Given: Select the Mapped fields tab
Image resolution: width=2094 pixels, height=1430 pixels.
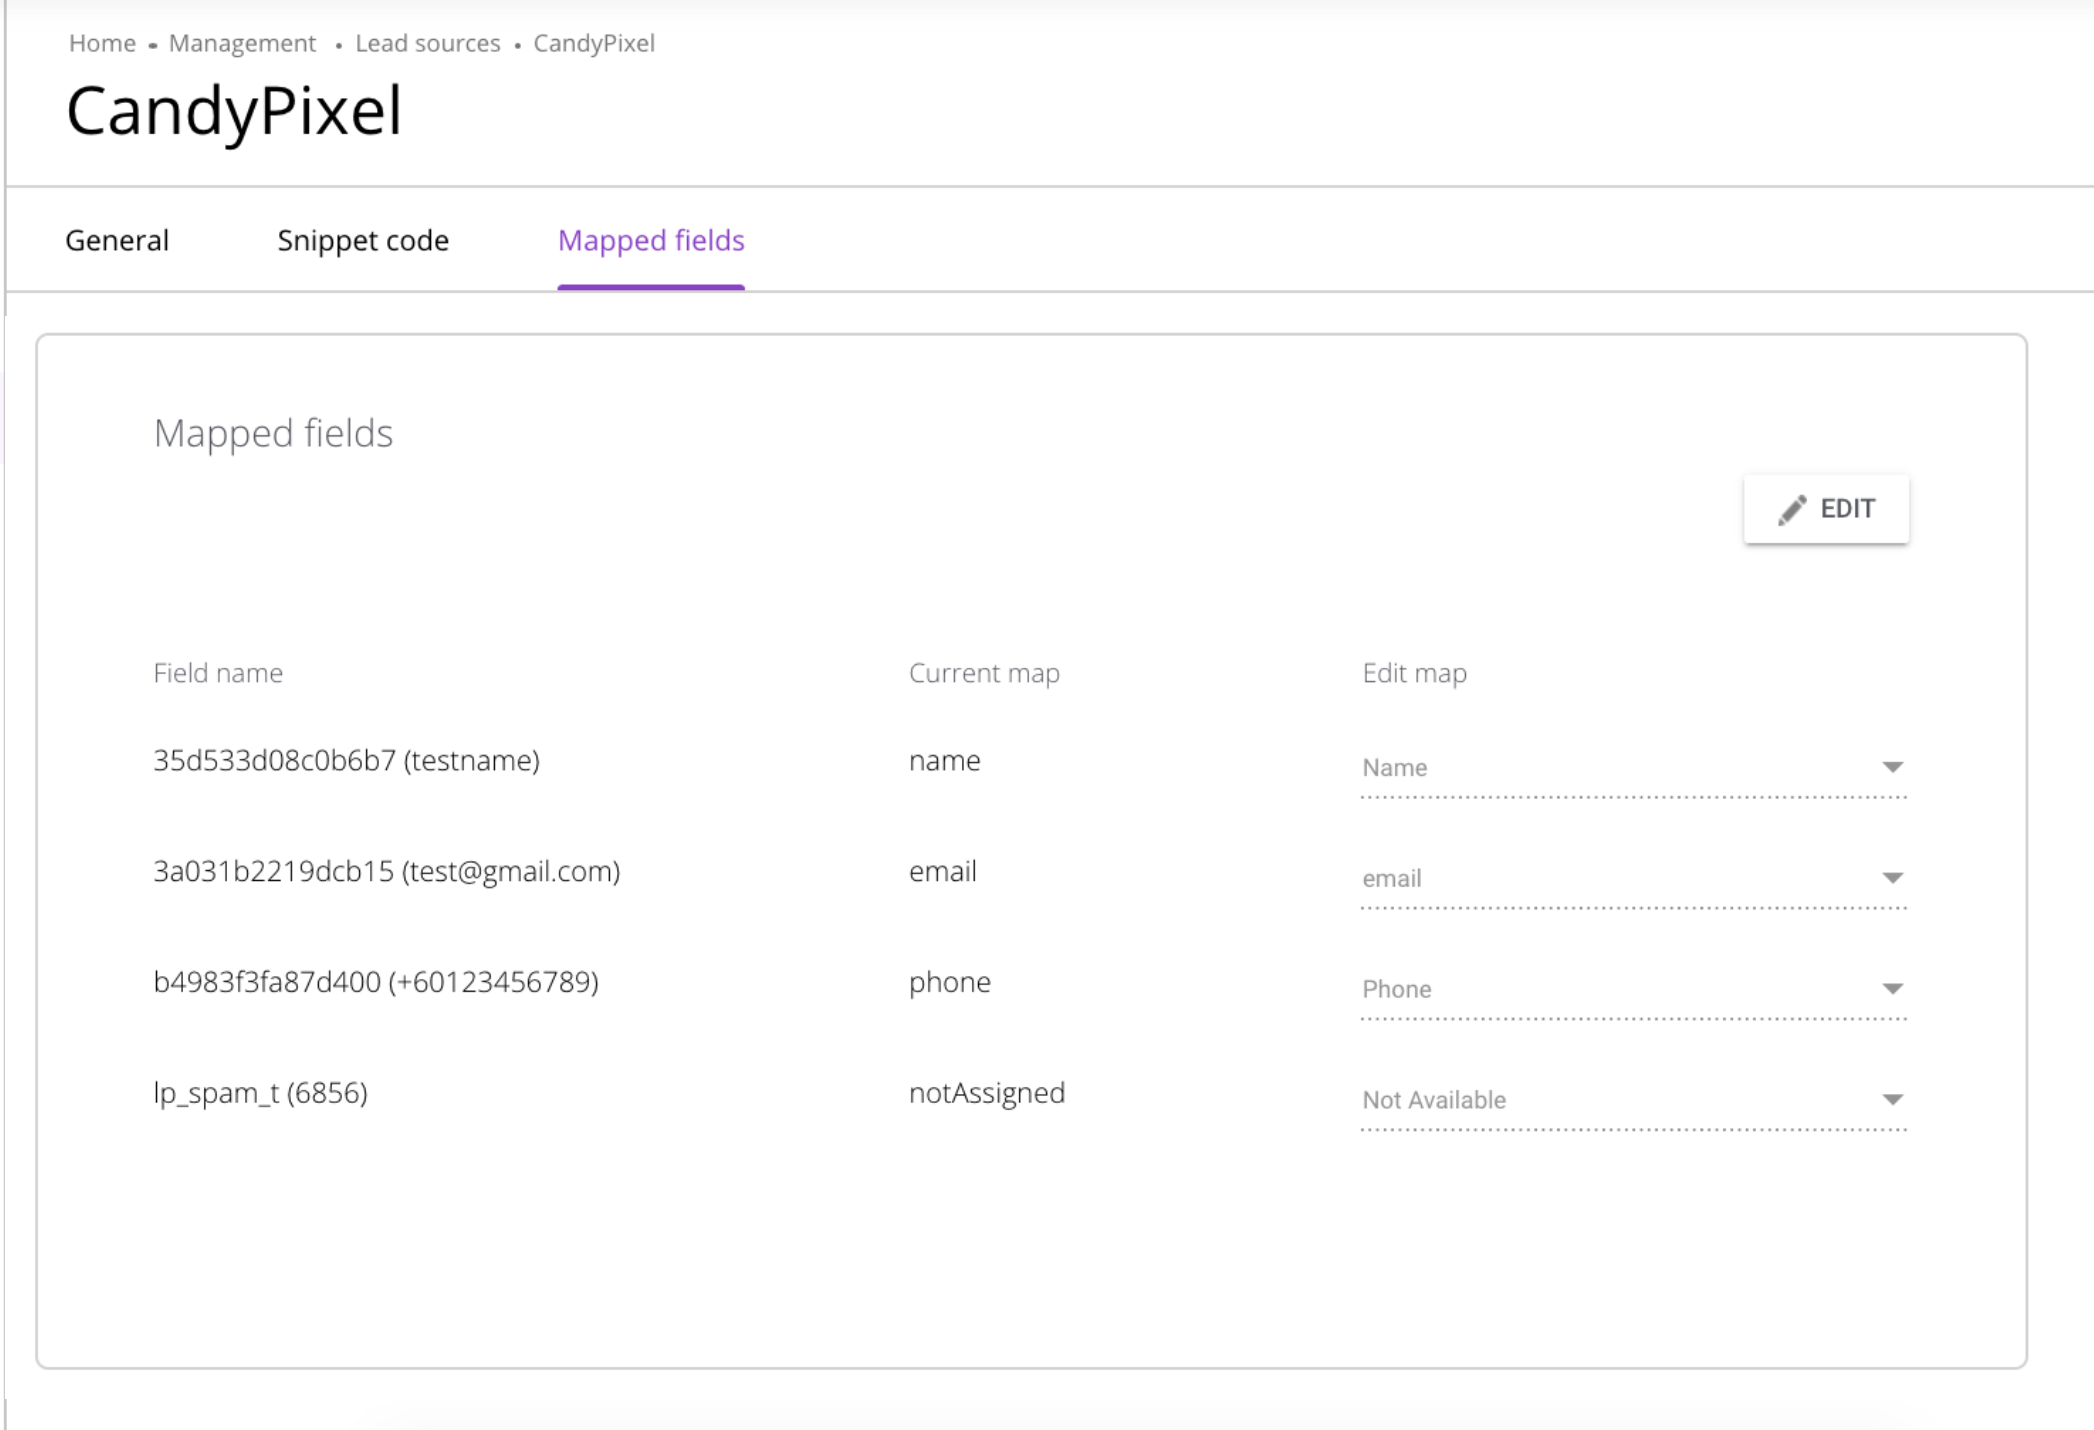Looking at the screenshot, I should (x=651, y=241).
